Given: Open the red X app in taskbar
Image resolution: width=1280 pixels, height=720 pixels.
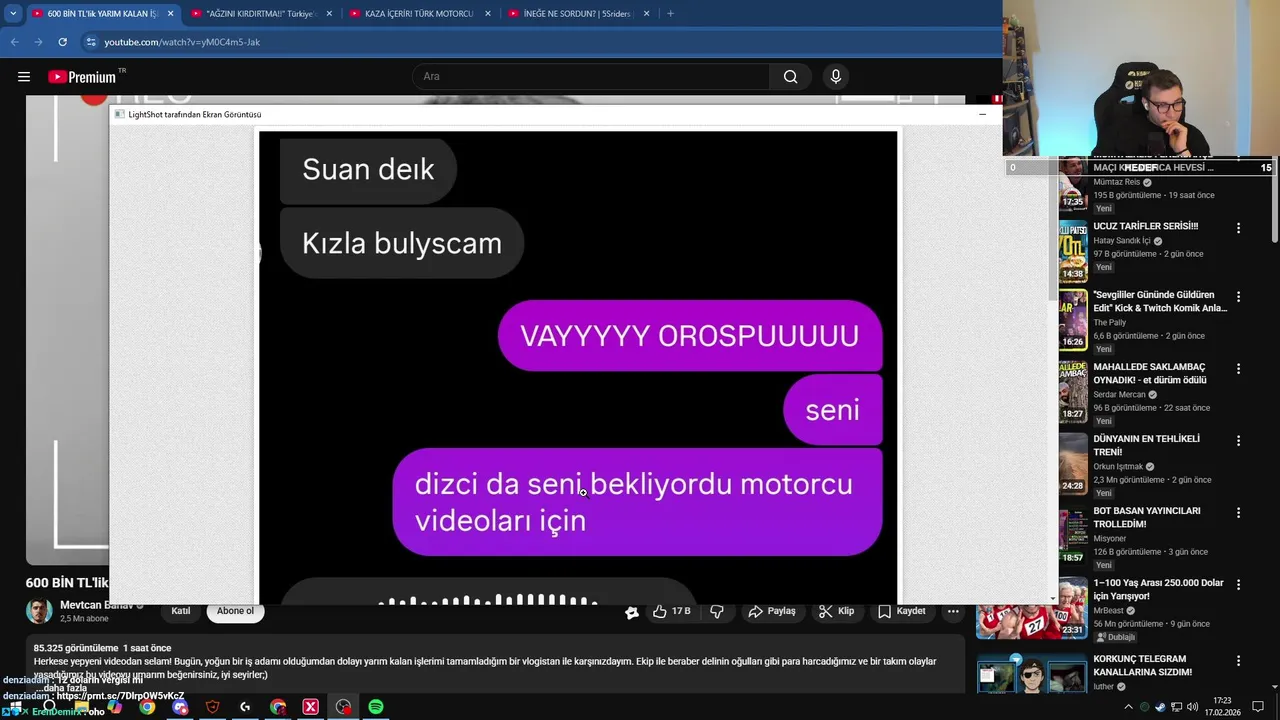Looking at the screenshot, I should (x=310, y=707).
